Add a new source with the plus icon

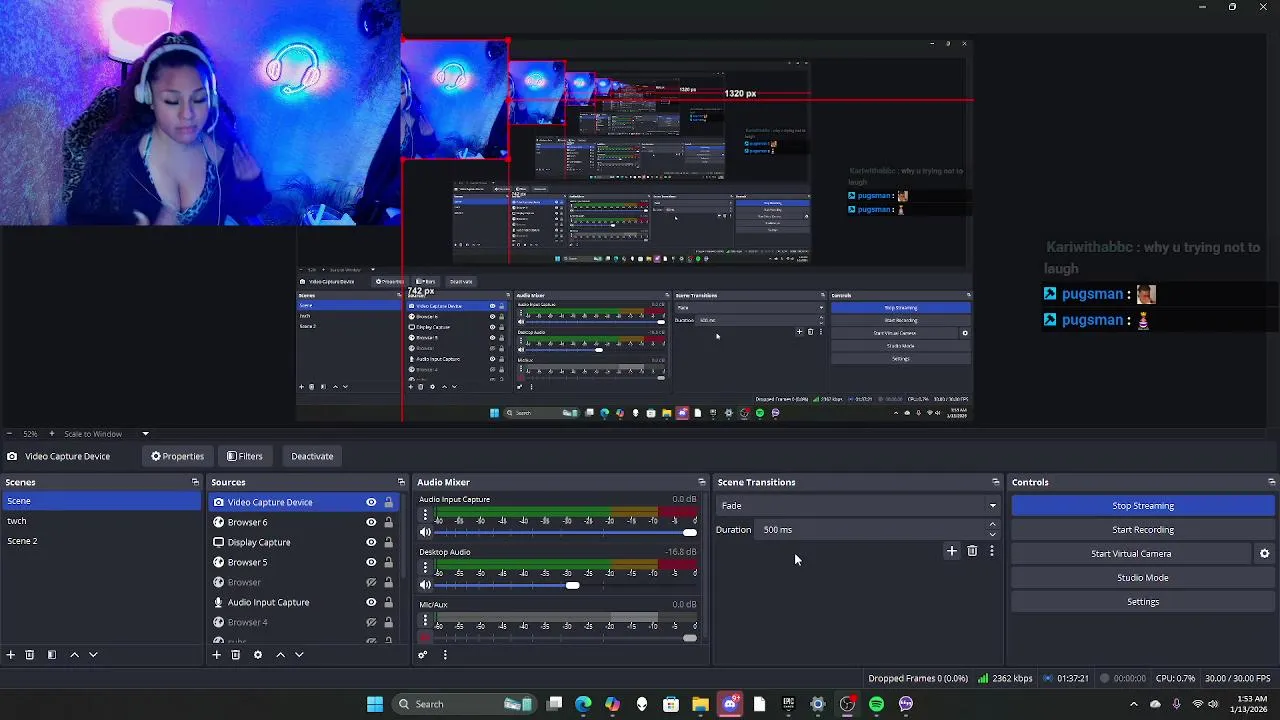tap(216, 655)
